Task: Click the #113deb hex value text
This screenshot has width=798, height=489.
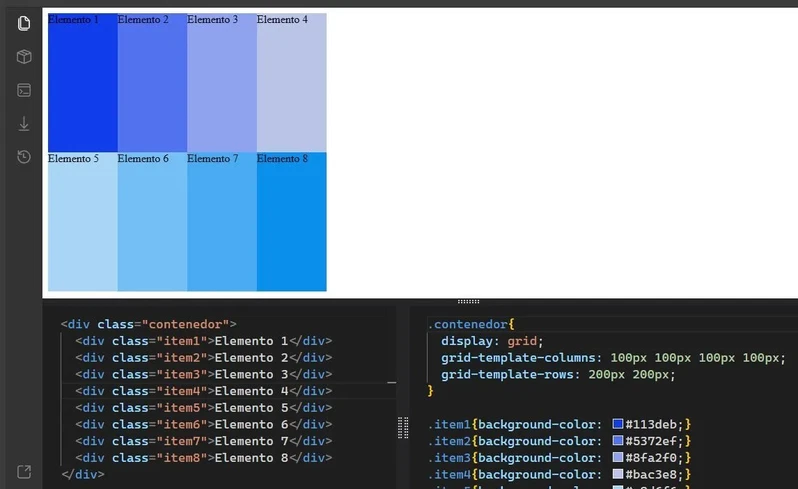Action: click(x=651, y=424)
